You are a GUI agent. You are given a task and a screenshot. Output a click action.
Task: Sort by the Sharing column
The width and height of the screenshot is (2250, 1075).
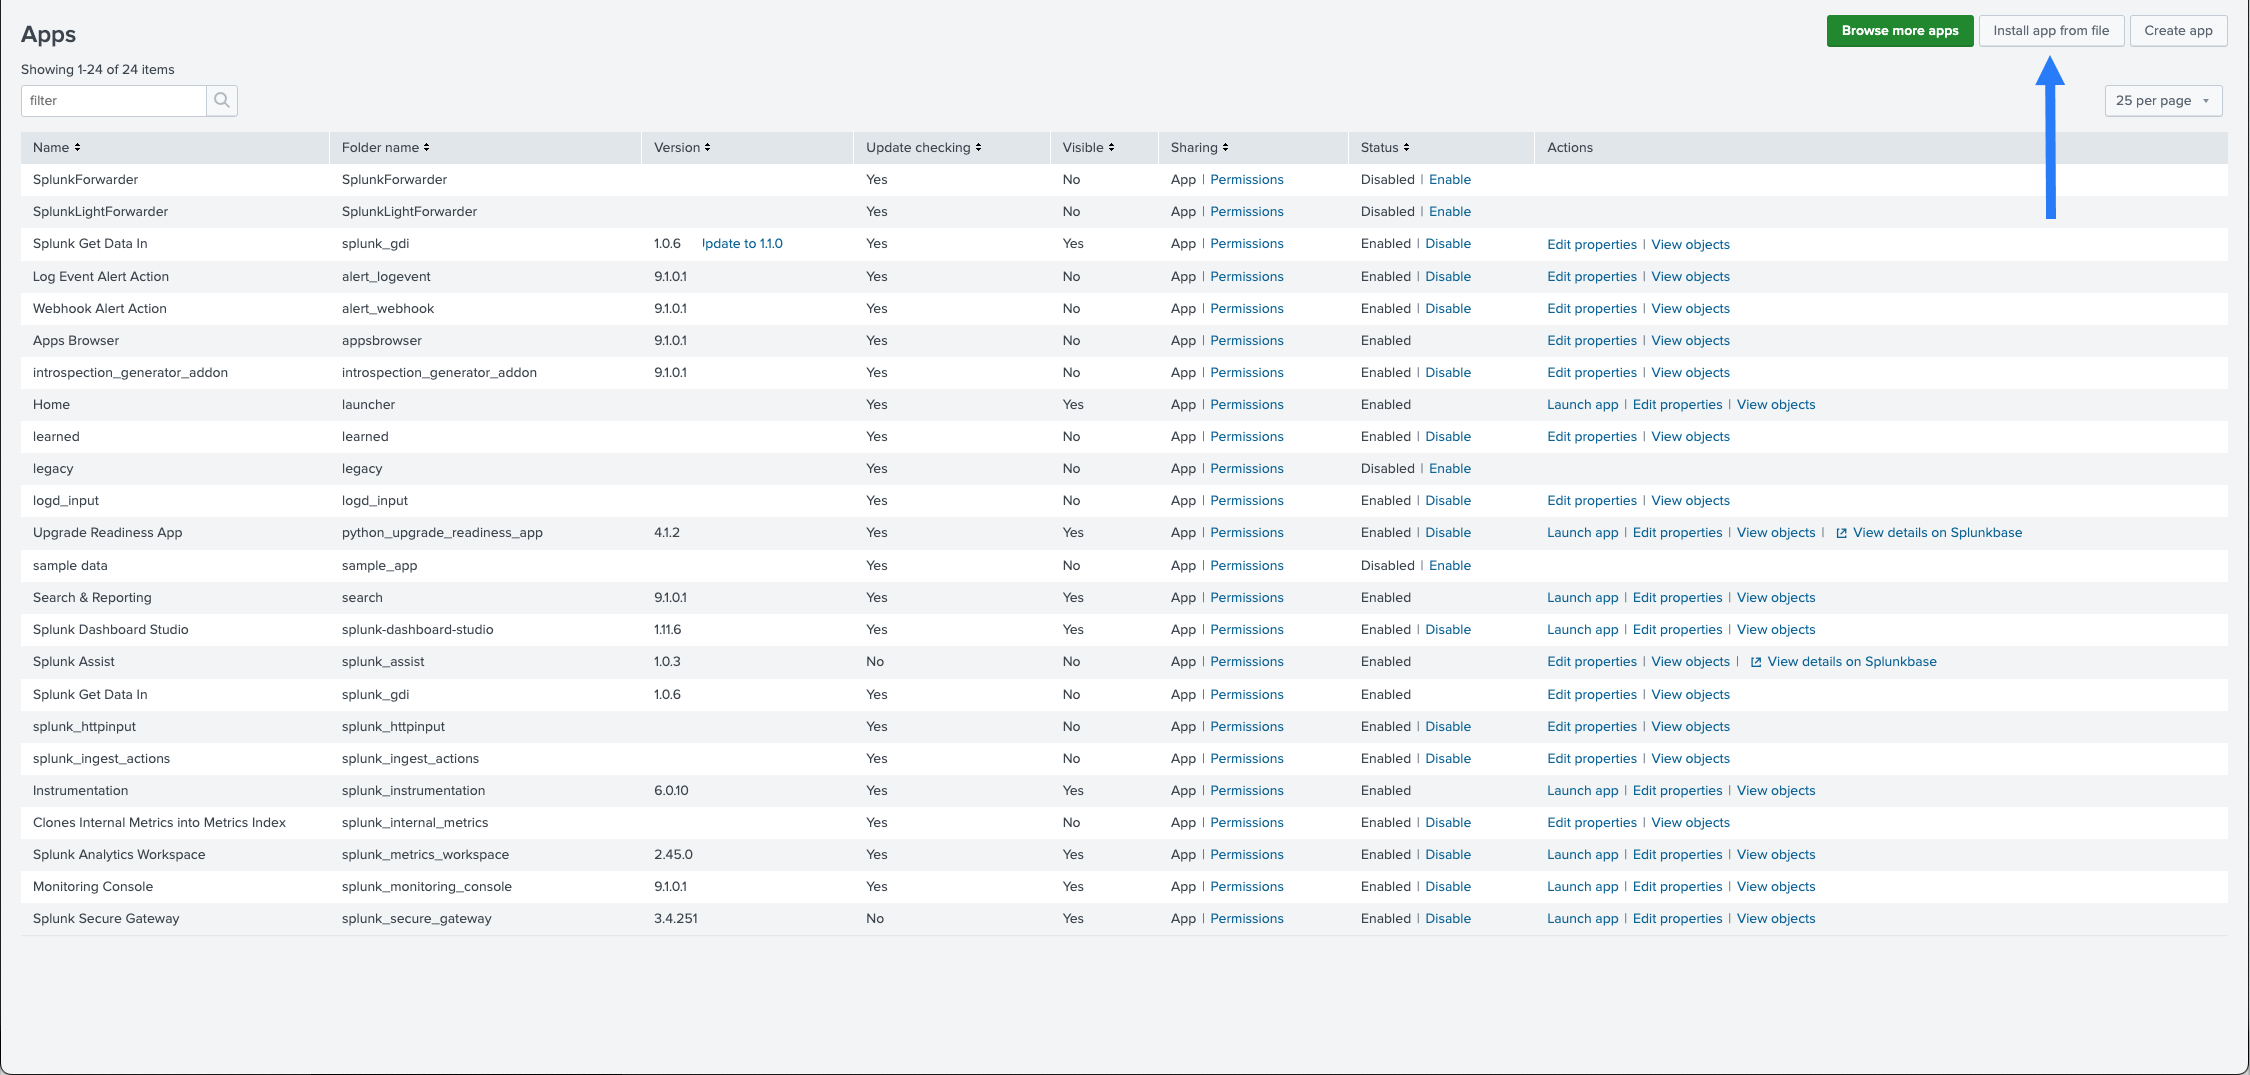tap(1199, 147)
